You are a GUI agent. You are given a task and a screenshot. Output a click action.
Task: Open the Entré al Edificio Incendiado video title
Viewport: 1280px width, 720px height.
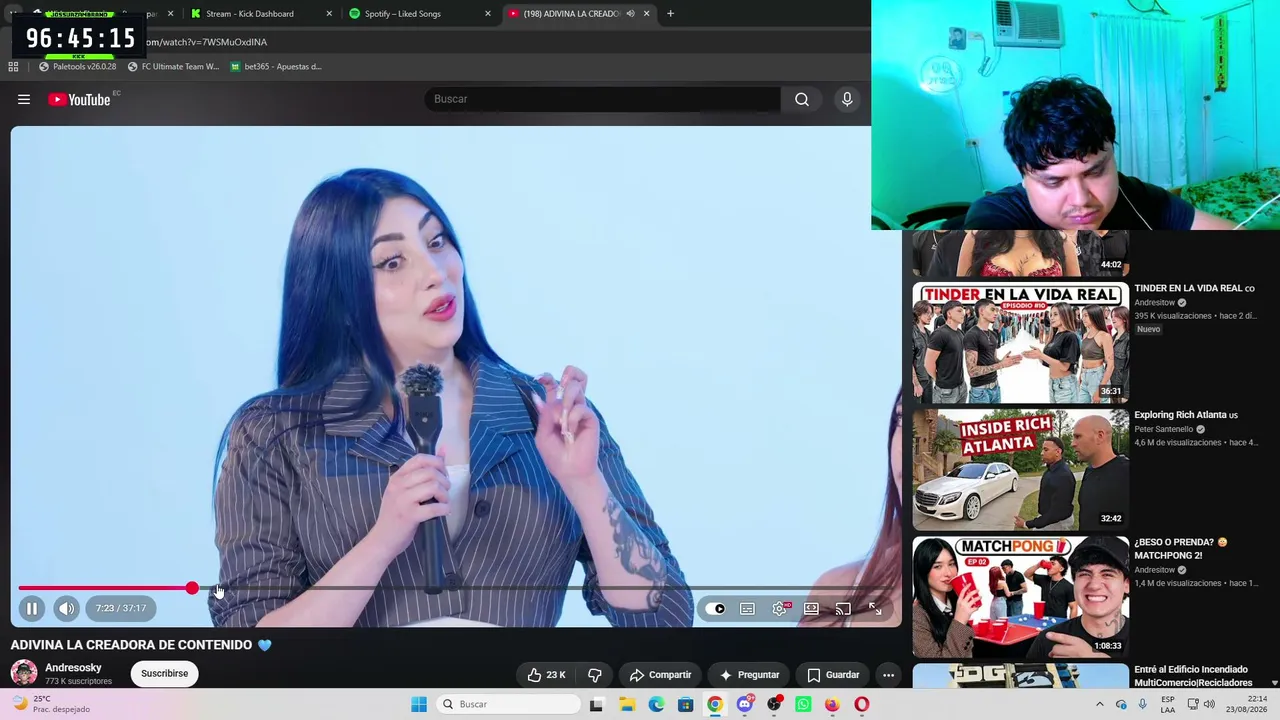click(1192, 676)
